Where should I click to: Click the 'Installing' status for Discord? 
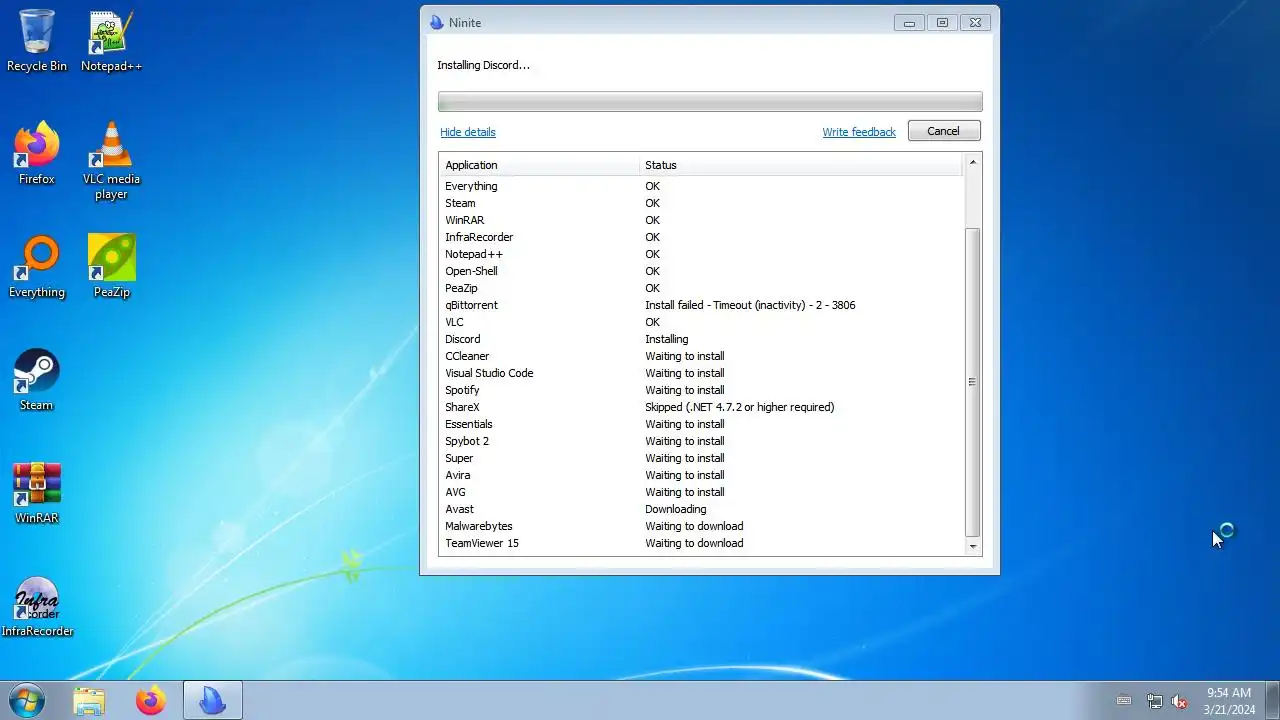[666, 339]
